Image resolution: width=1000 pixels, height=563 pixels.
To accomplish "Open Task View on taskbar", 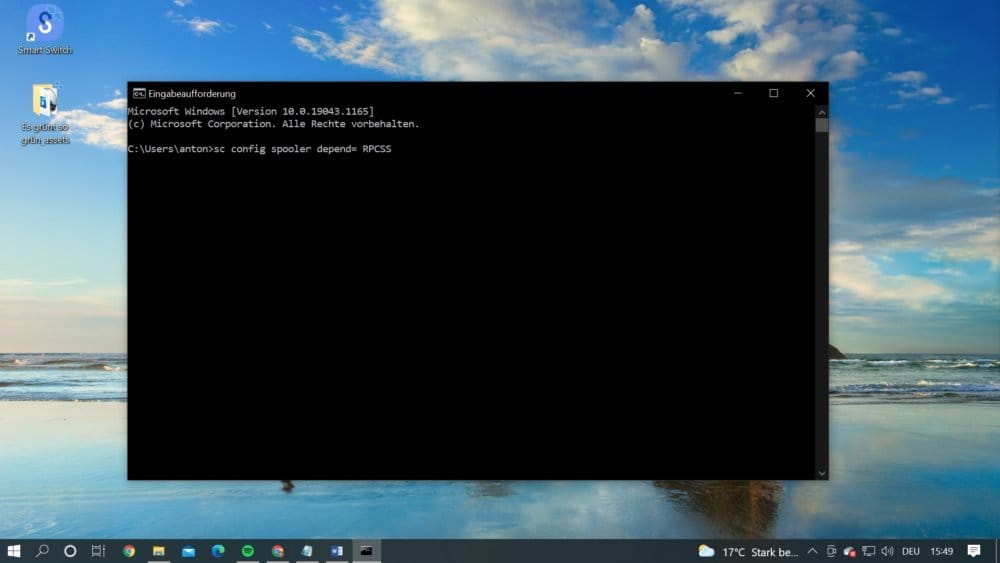I will pyautogui.click(x=98, y=551).
